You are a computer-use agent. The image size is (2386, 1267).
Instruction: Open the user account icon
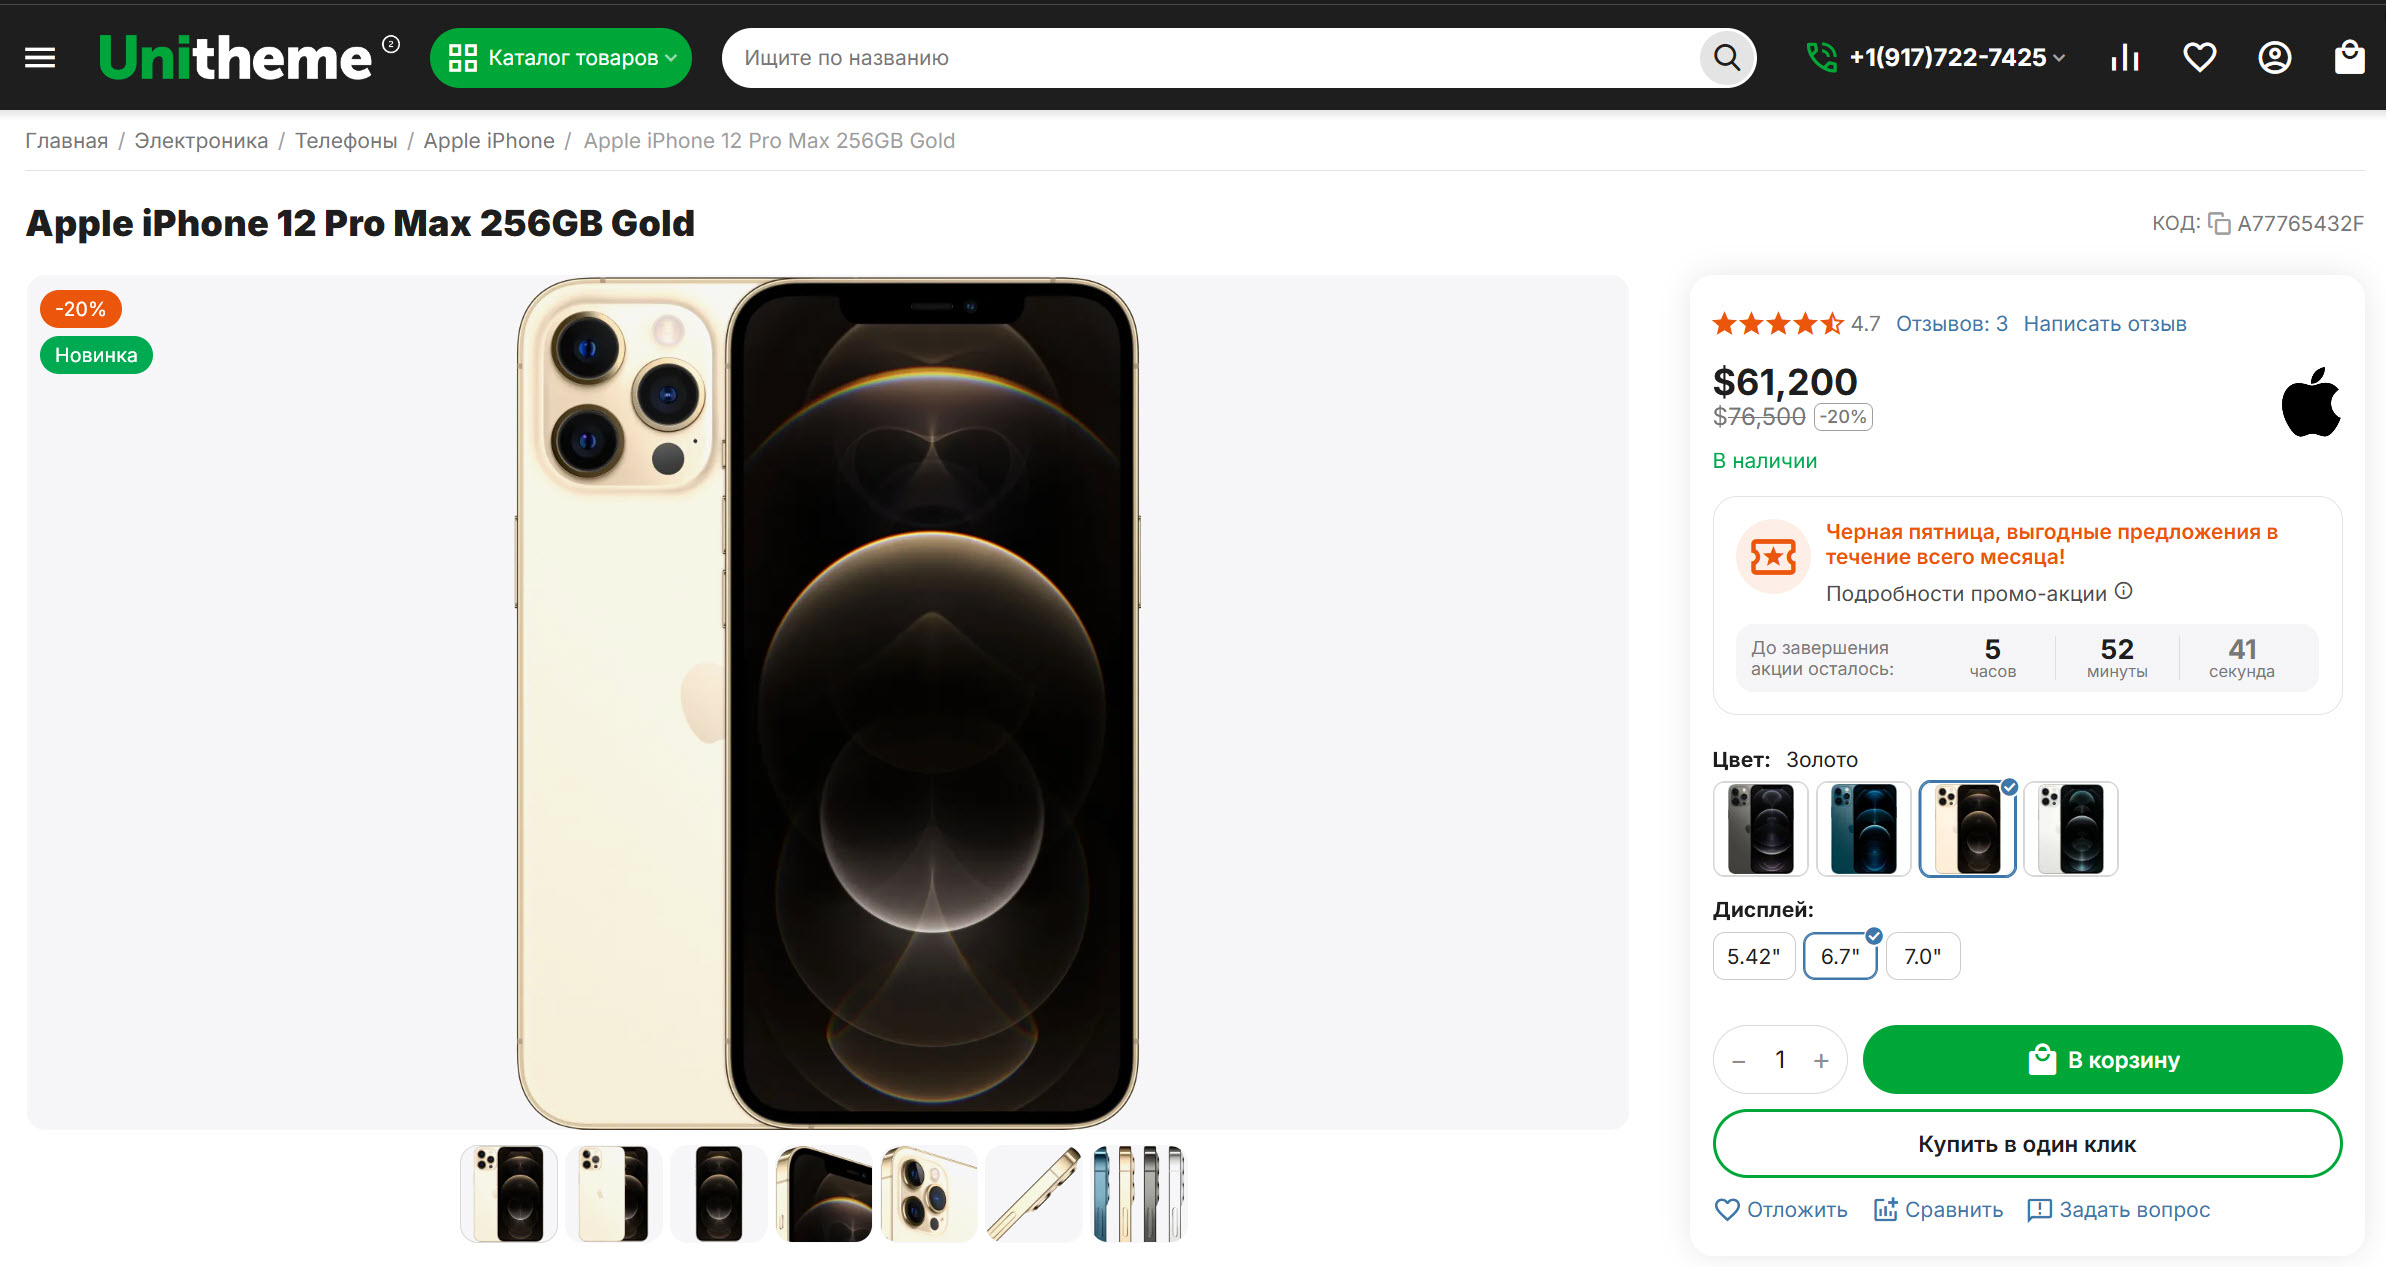pyautogui.click(x=2275, y=58)
